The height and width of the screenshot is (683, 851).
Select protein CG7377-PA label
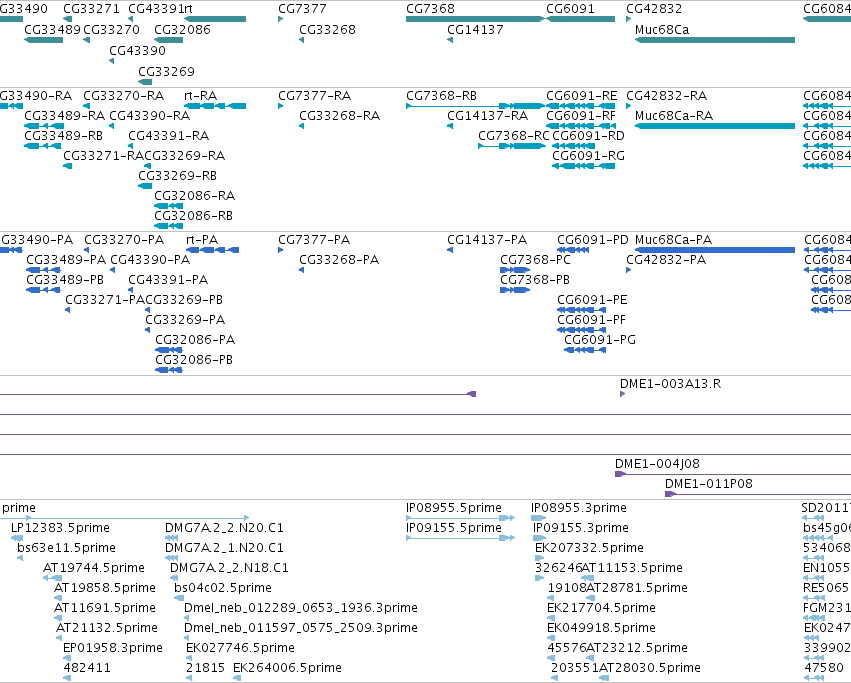coord(314,239)
